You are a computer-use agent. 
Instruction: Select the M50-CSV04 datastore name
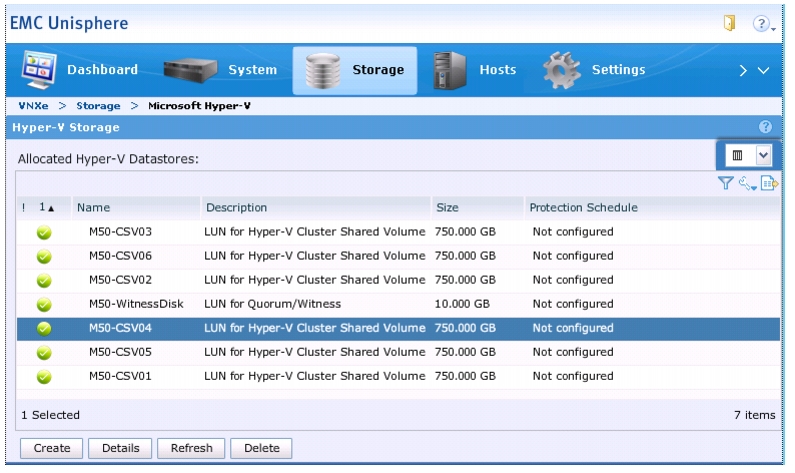coord(120,328)
